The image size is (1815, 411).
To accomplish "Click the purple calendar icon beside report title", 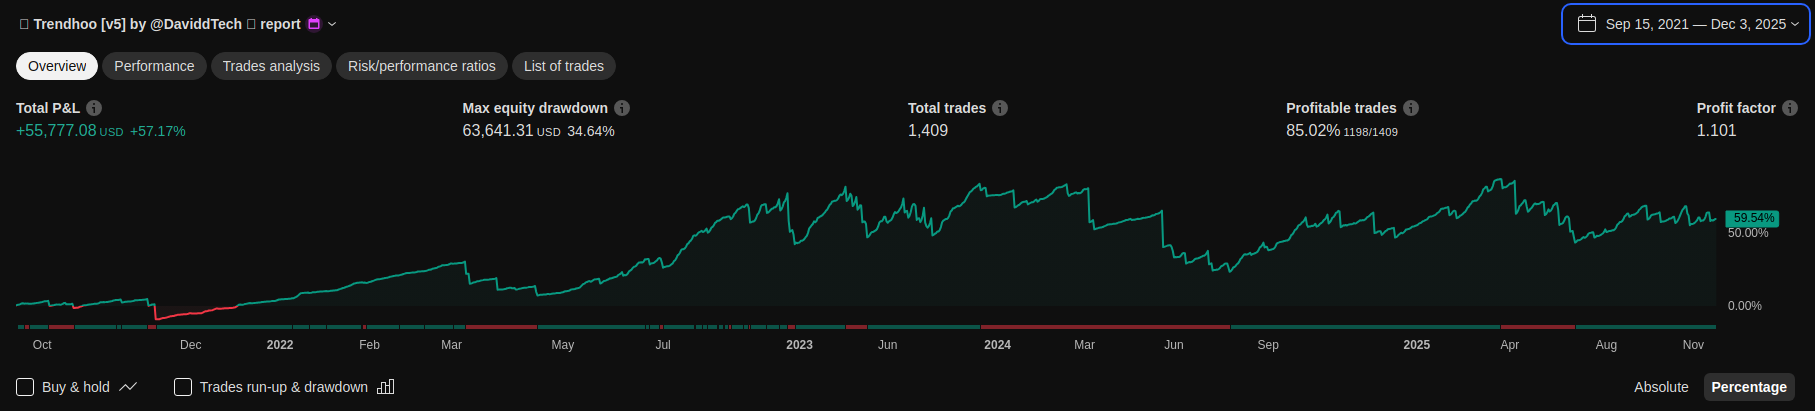I will (x=314, y=24).
